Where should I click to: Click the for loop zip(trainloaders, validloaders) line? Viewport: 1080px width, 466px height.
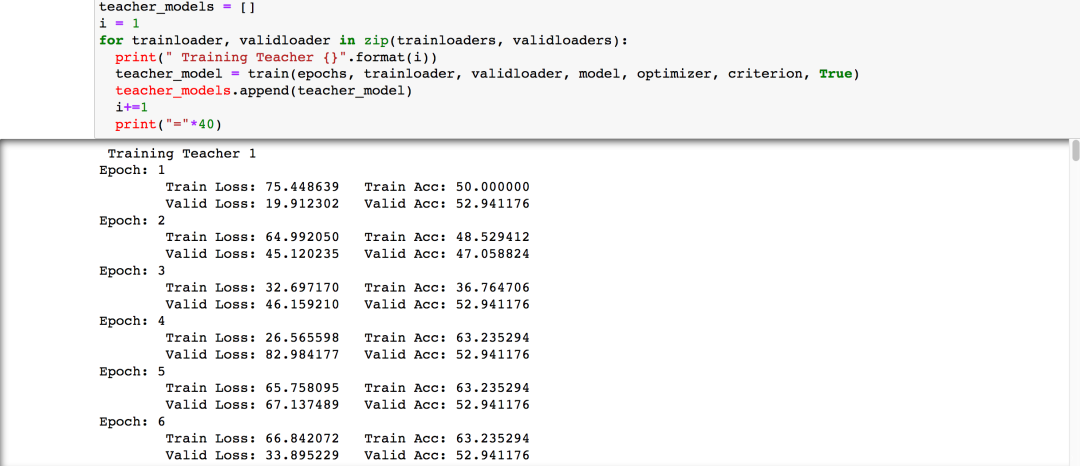364,40
